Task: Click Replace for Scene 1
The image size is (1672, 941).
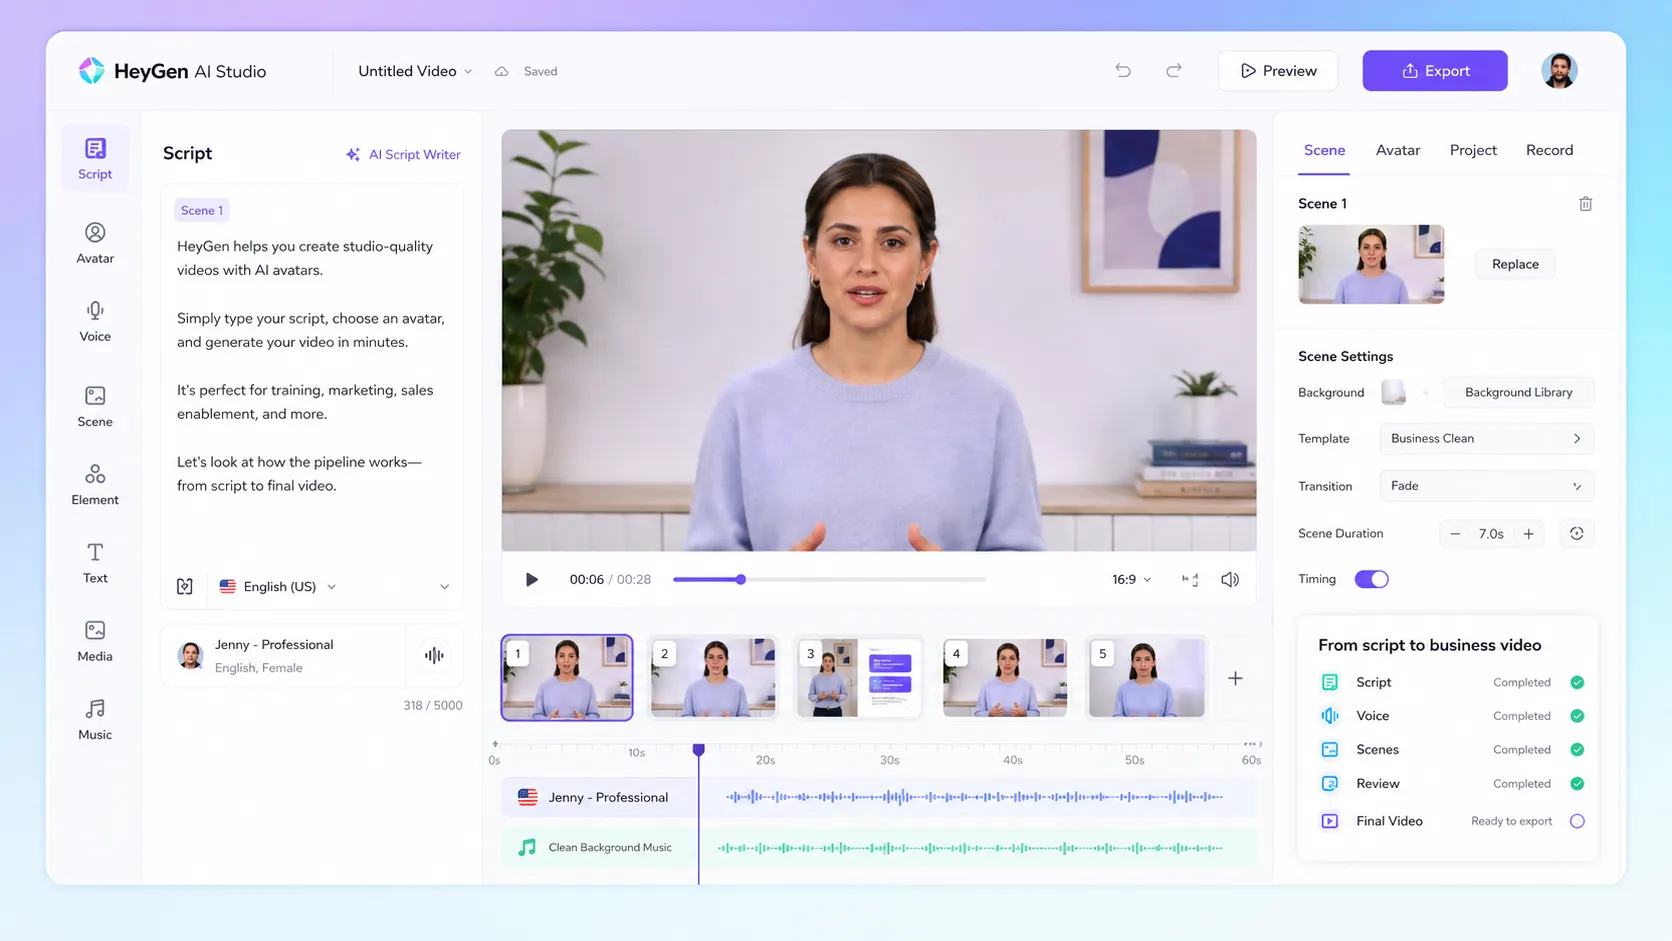Action: 1515,264
